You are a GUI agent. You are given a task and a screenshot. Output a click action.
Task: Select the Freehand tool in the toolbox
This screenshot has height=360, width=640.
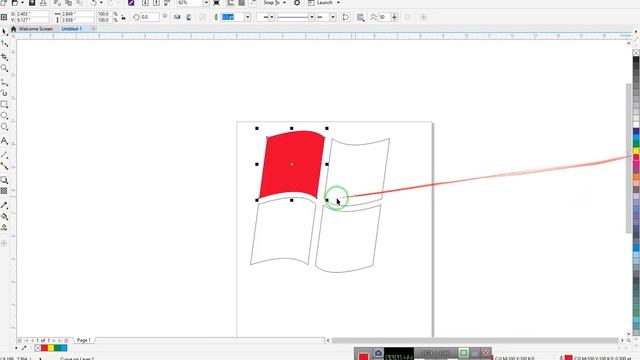4,82
